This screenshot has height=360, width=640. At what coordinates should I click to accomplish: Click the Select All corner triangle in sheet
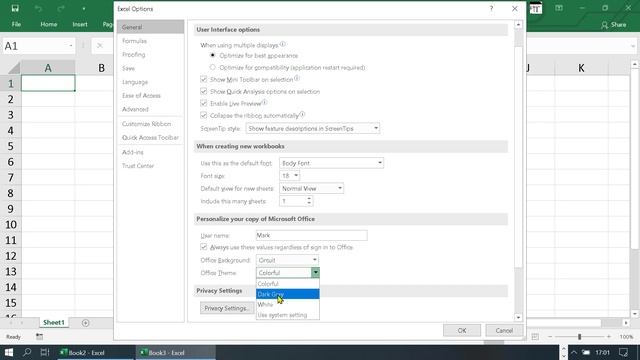(14, 68)
